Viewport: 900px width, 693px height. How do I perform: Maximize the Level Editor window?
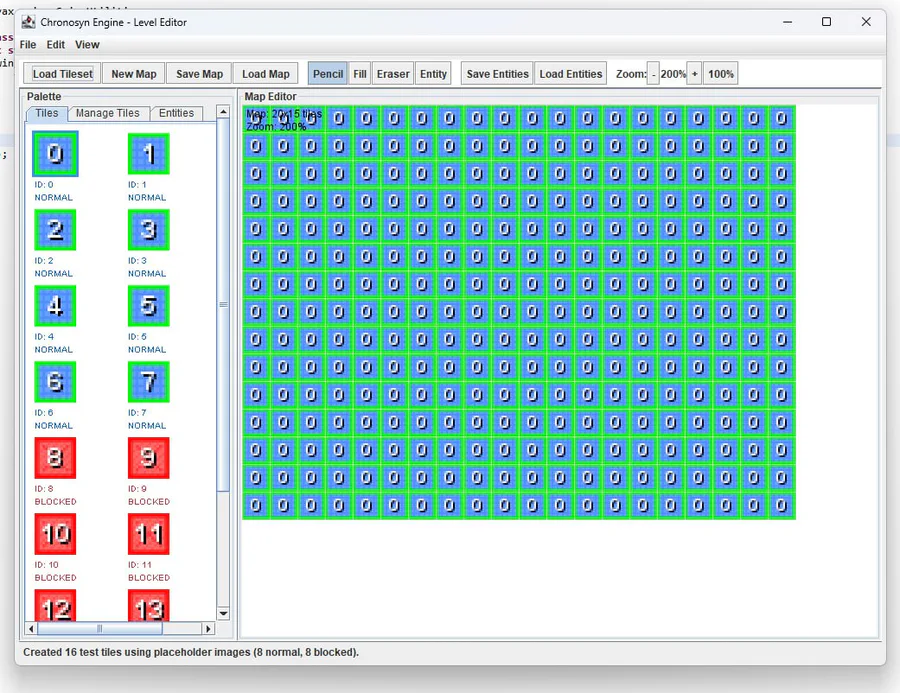827,22
